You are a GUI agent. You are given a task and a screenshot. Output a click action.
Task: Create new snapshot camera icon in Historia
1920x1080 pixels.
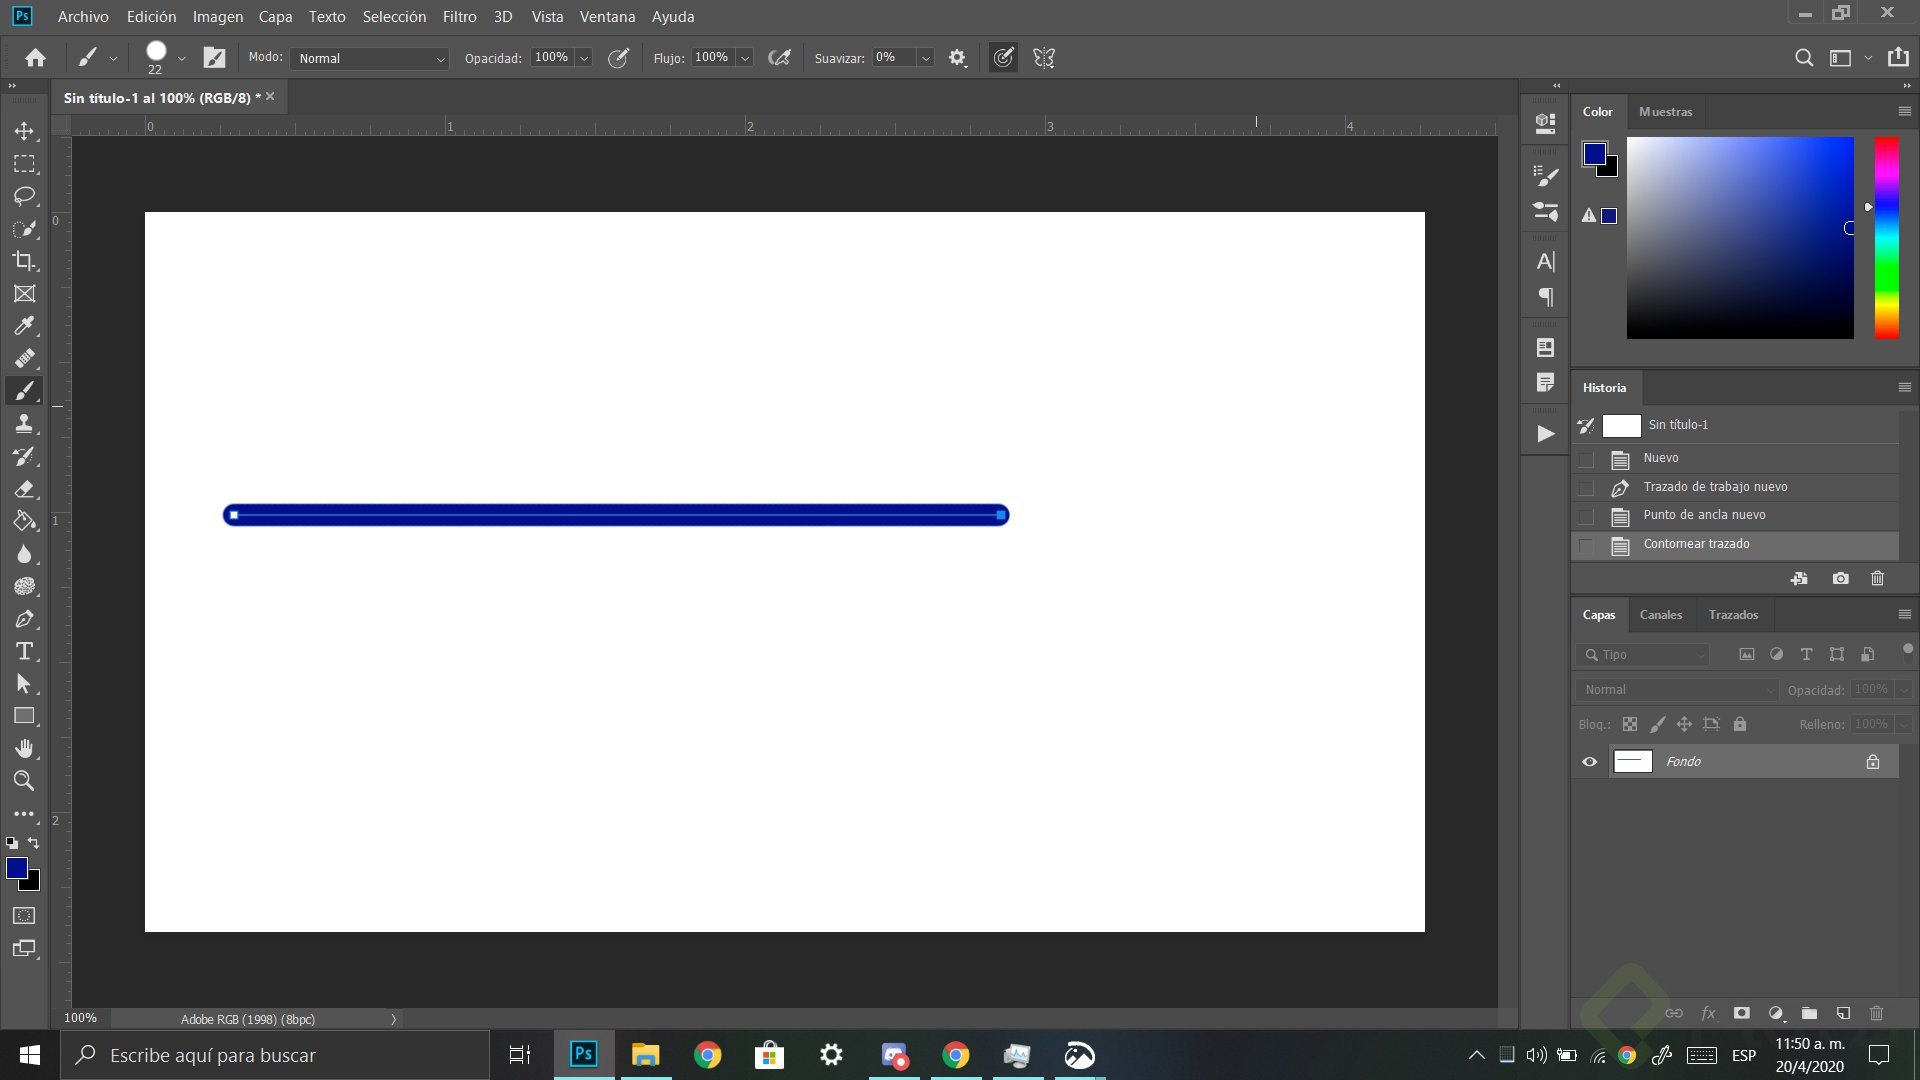tap(1840, 579)
